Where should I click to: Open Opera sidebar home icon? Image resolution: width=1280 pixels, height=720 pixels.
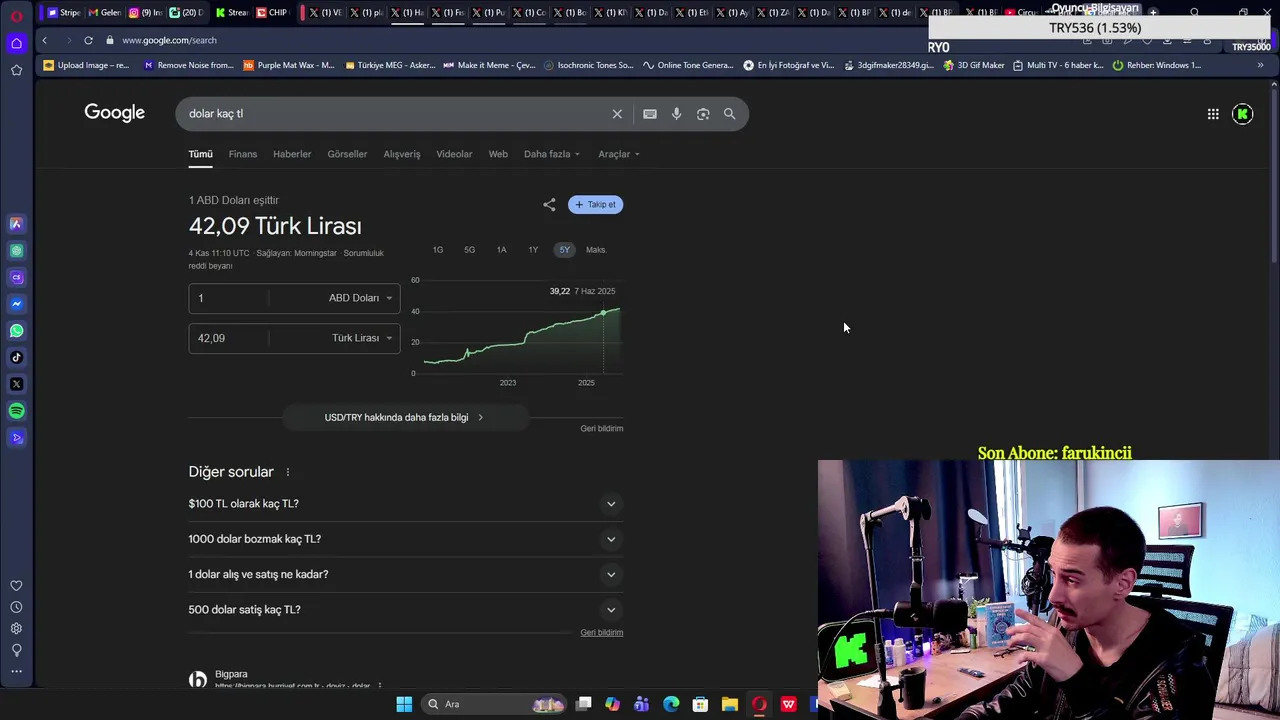point(16,43)
